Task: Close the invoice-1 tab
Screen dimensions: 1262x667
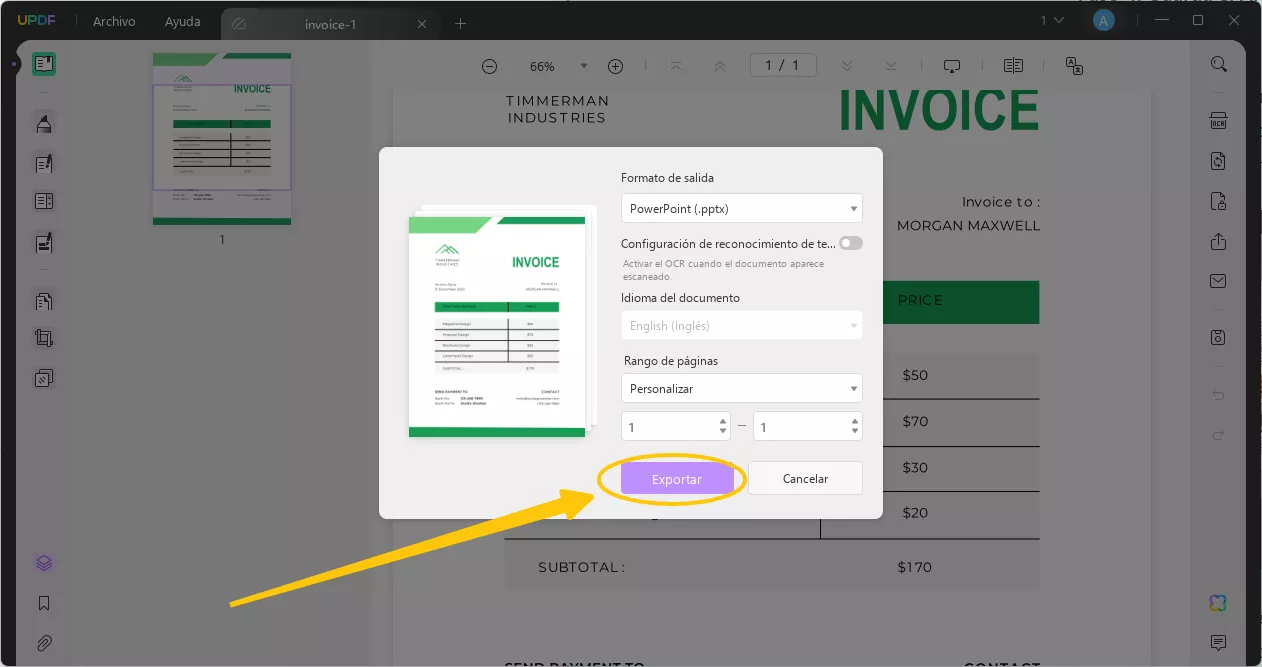Action: tap(422, 24)
